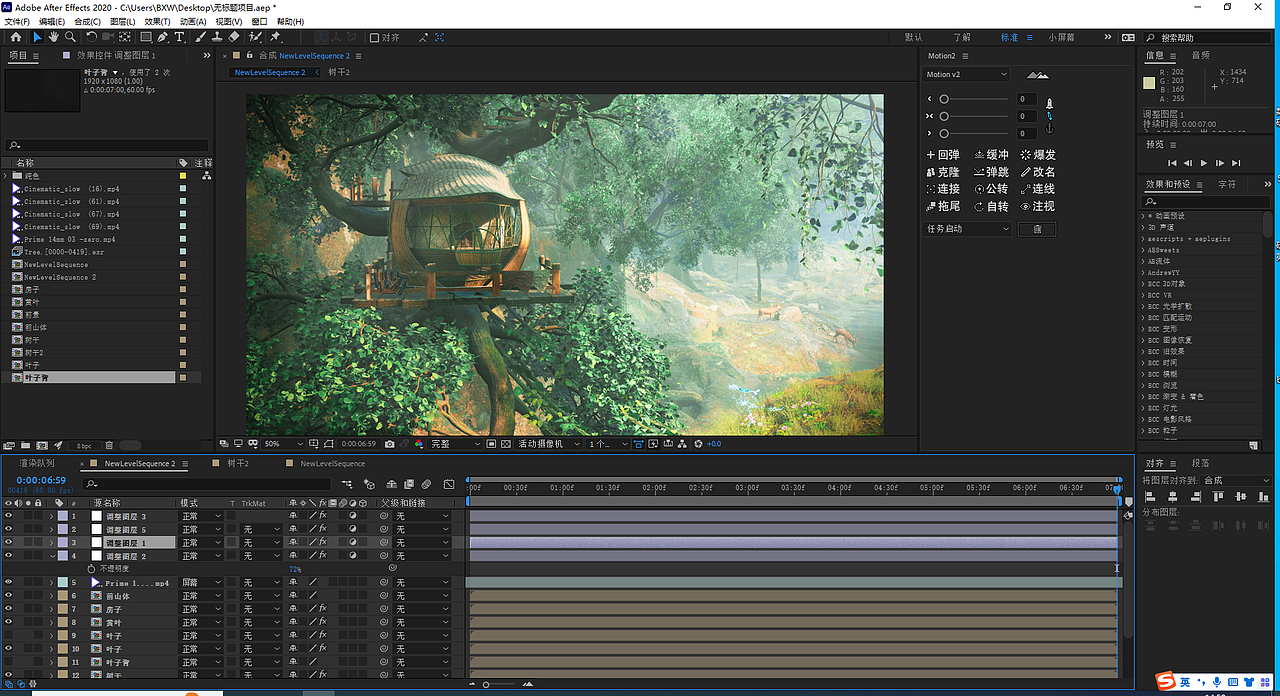This screenshot has width=1280, height=696.
Task: Collapse layer 4 调整图层 2 properties
Action: [52, 556]
